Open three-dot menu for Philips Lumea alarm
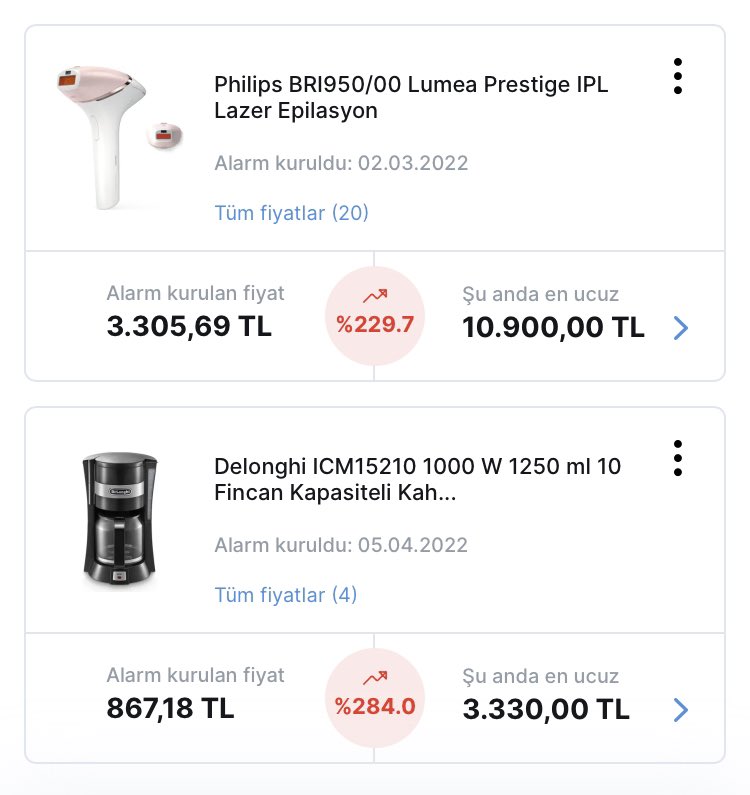Screen dimensions: 750x795 click(x=677, y=76)
